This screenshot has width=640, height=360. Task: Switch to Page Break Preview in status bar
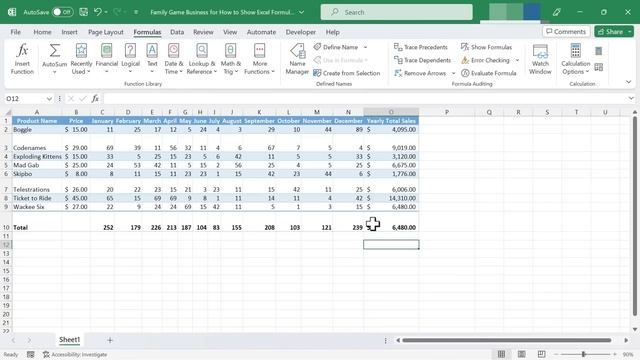point(541,354)
